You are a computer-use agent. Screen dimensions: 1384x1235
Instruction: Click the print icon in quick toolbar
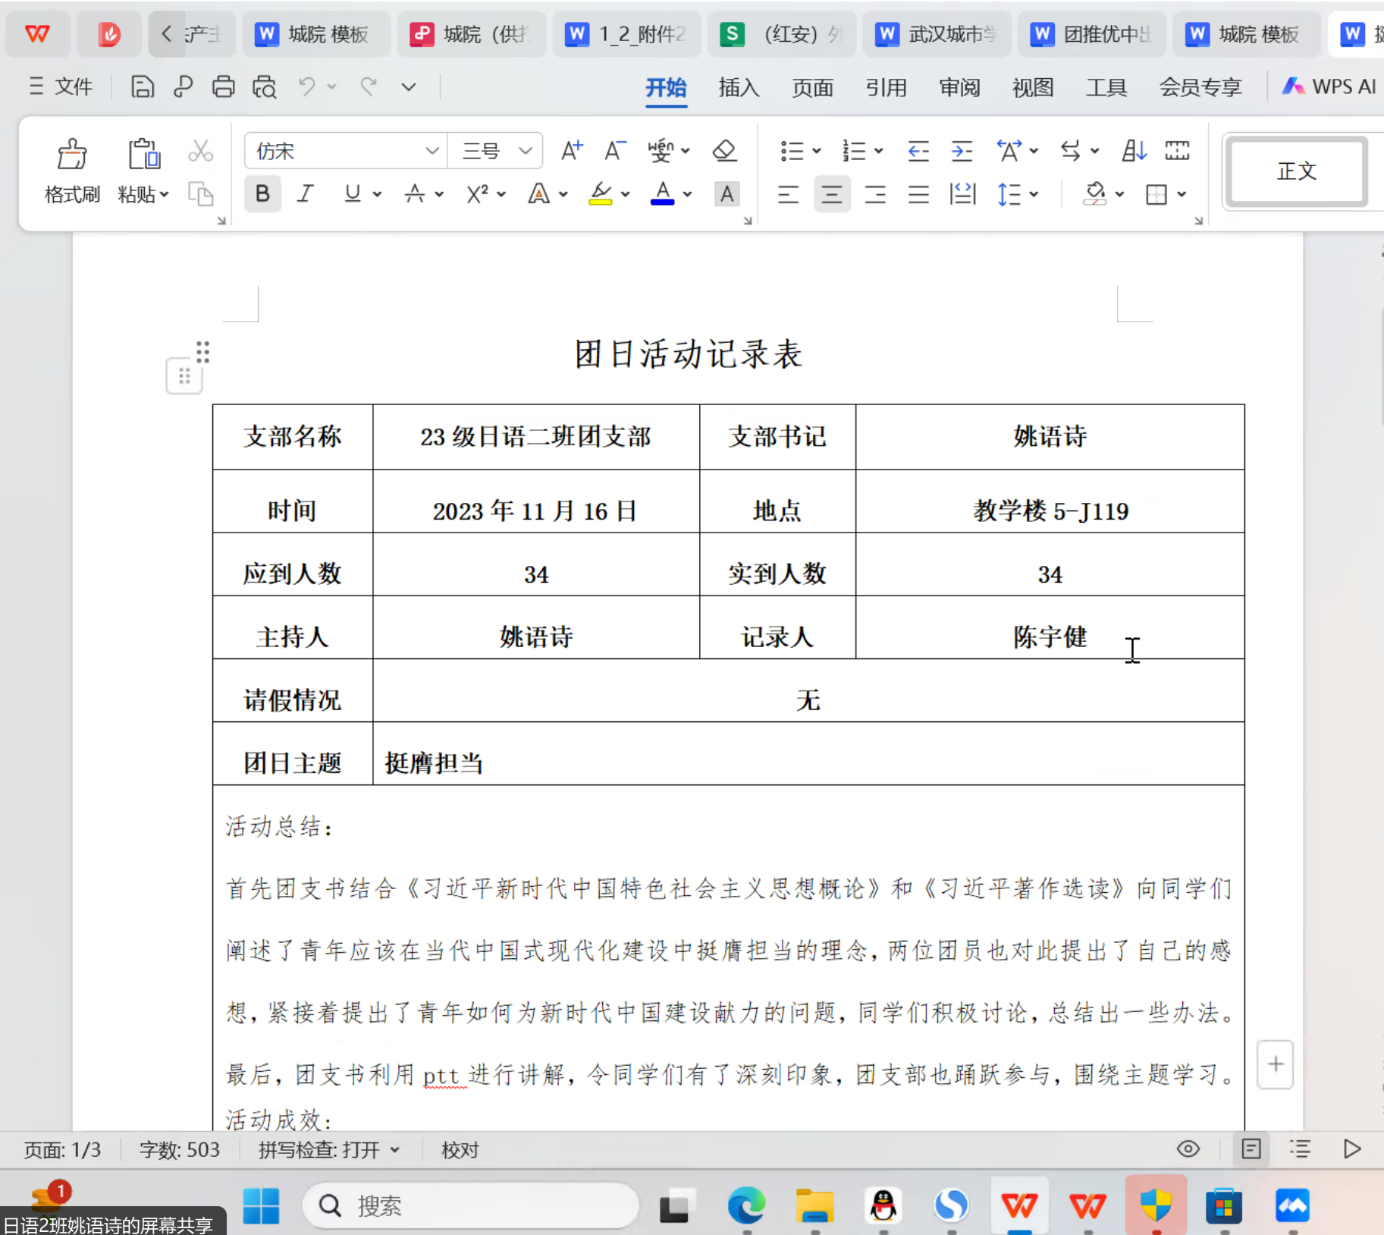tap(223, 87)
